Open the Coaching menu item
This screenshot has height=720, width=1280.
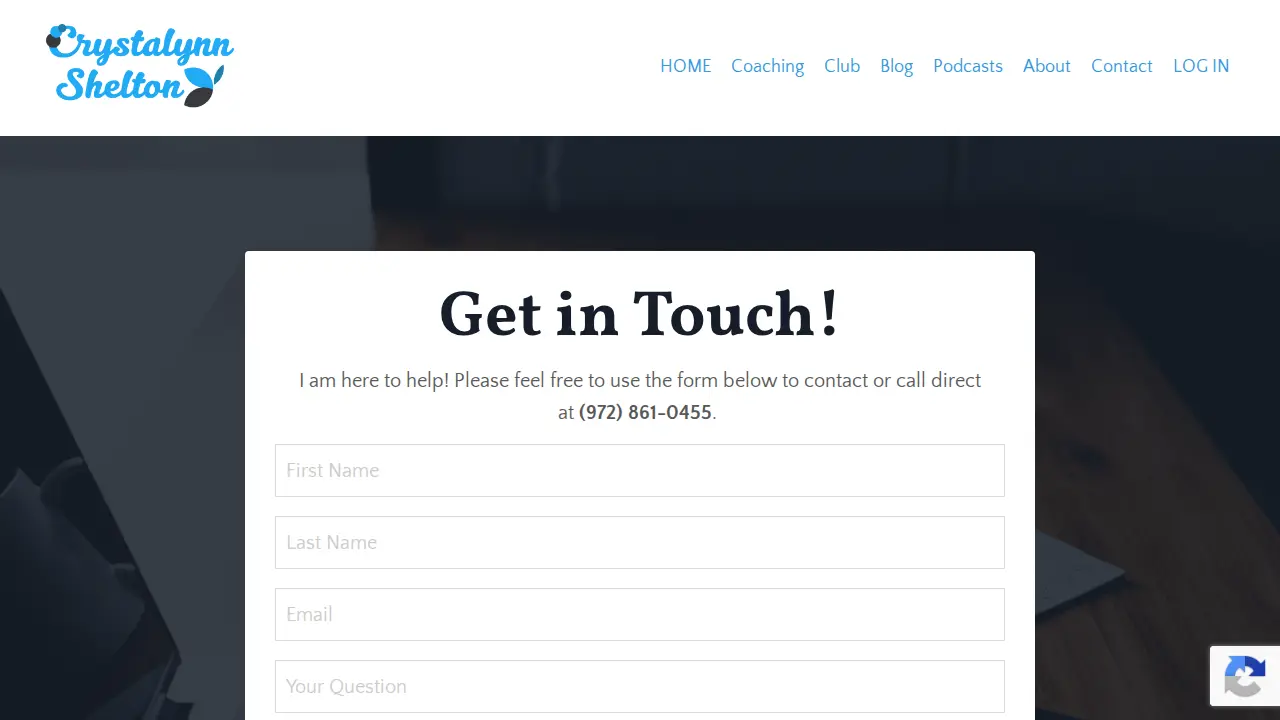(x=767, y=66)
